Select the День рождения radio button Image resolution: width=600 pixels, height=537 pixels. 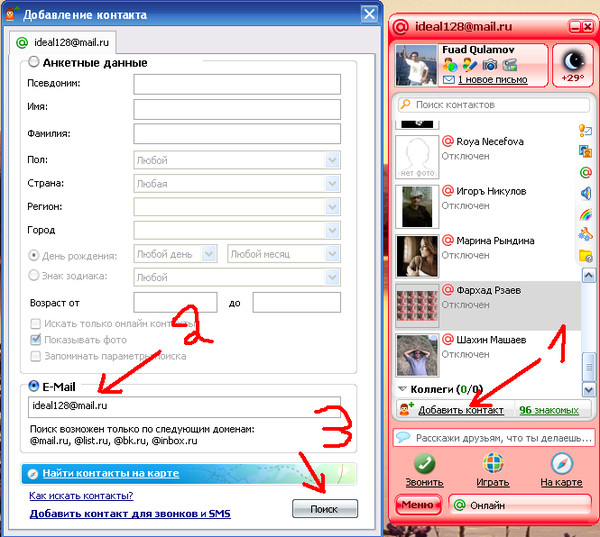click(x=34, y=255)
